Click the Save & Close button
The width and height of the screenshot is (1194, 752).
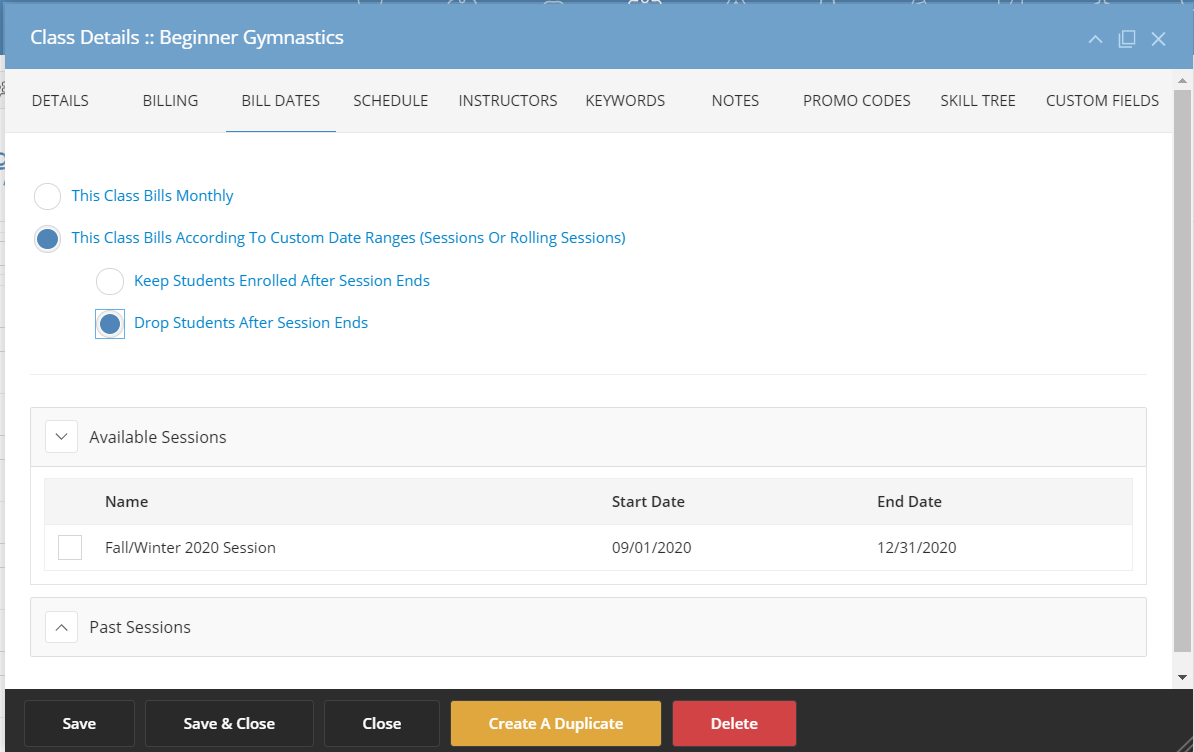click(229, 724)
